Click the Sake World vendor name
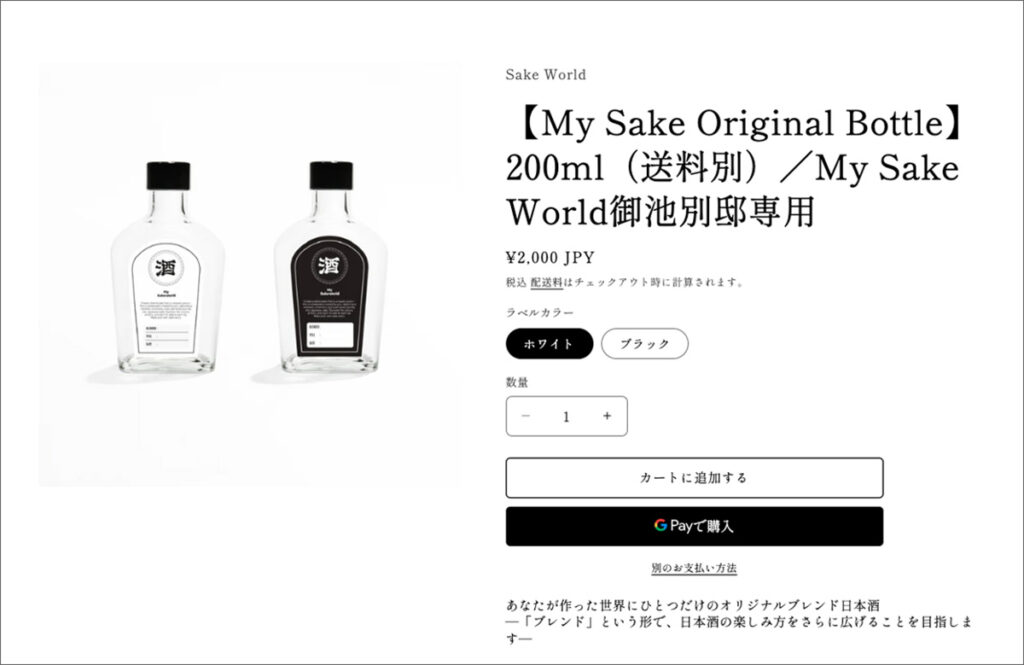This screenshot has width=1024, height=665. tap(546, 74)
